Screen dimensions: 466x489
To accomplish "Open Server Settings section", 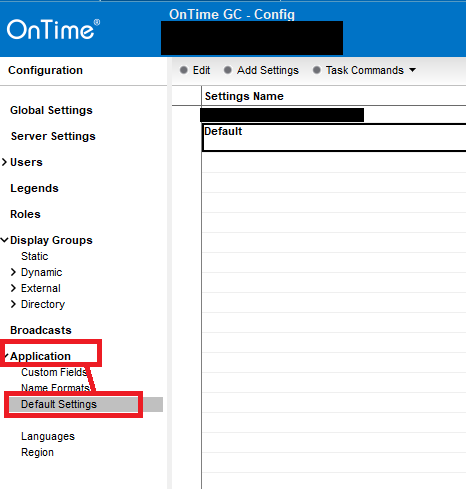I will [x=53, y=136].
